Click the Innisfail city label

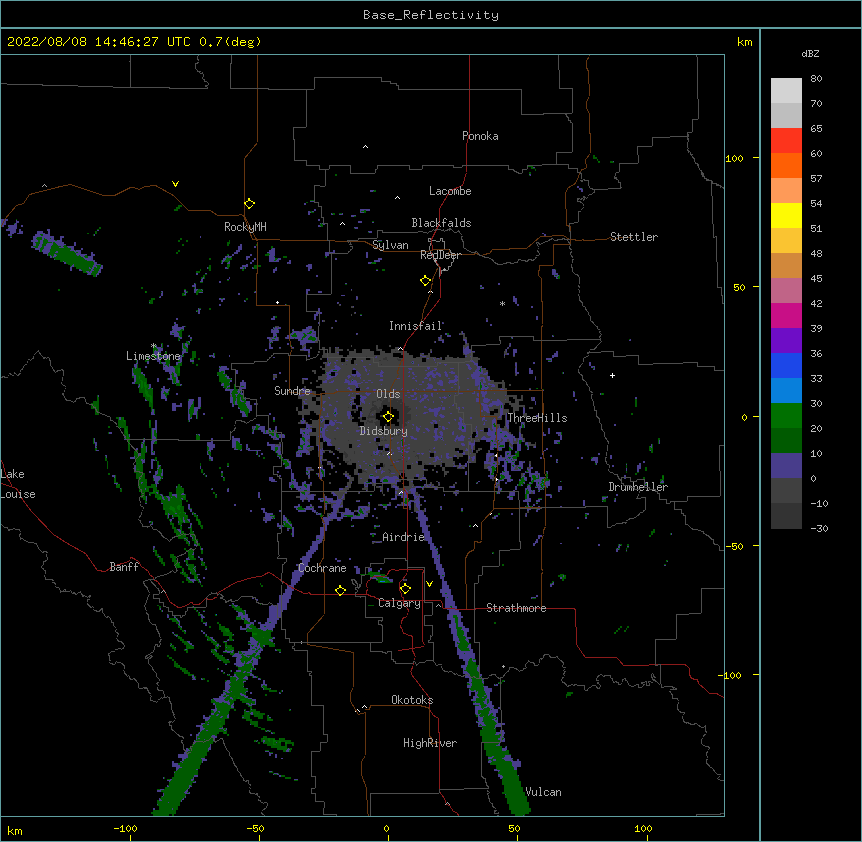coord(416,326)
